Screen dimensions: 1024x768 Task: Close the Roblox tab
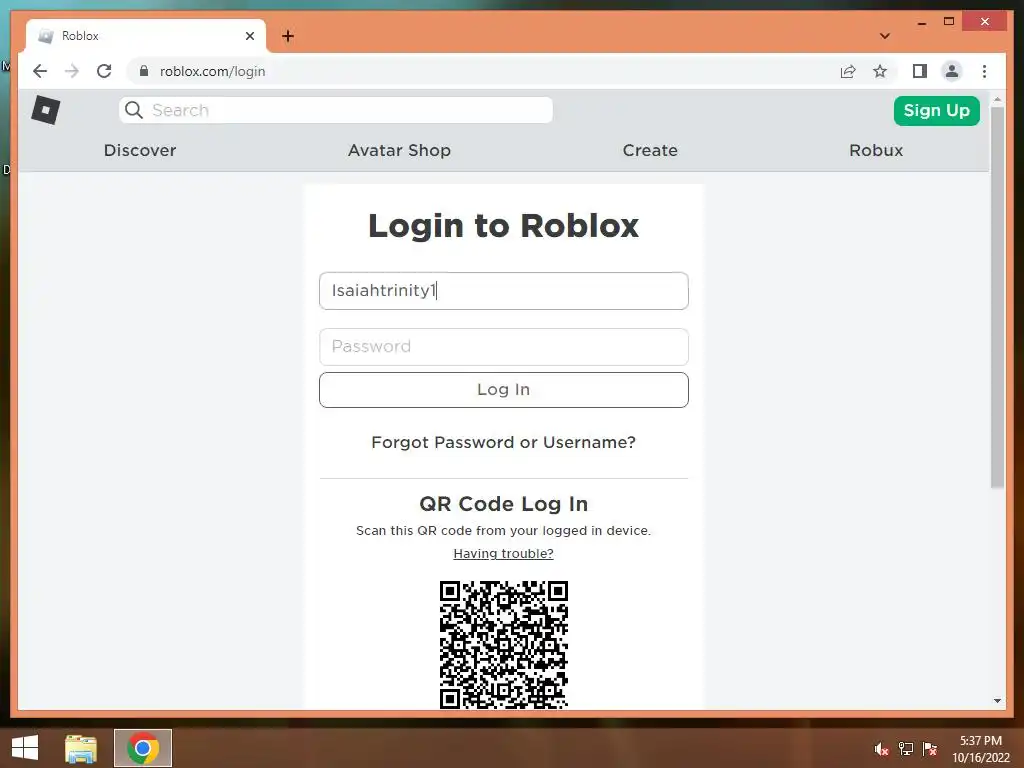click(249, 36)
